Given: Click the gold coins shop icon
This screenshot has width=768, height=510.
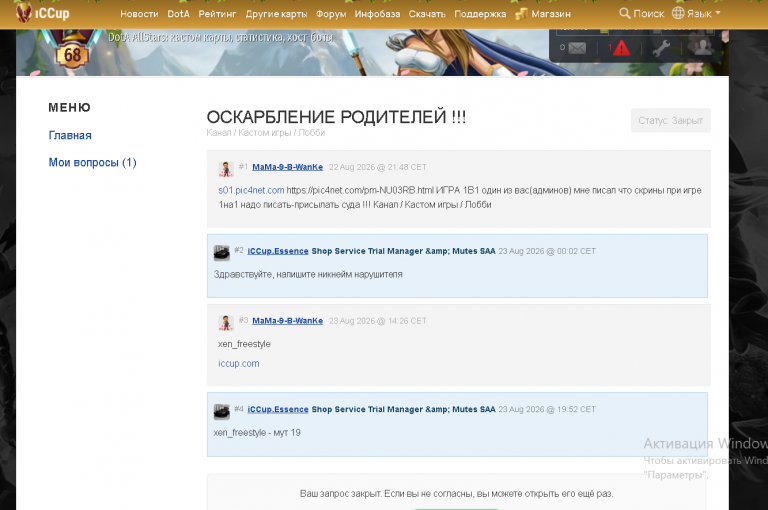Looking at the screenshot, I should (521, 14).
